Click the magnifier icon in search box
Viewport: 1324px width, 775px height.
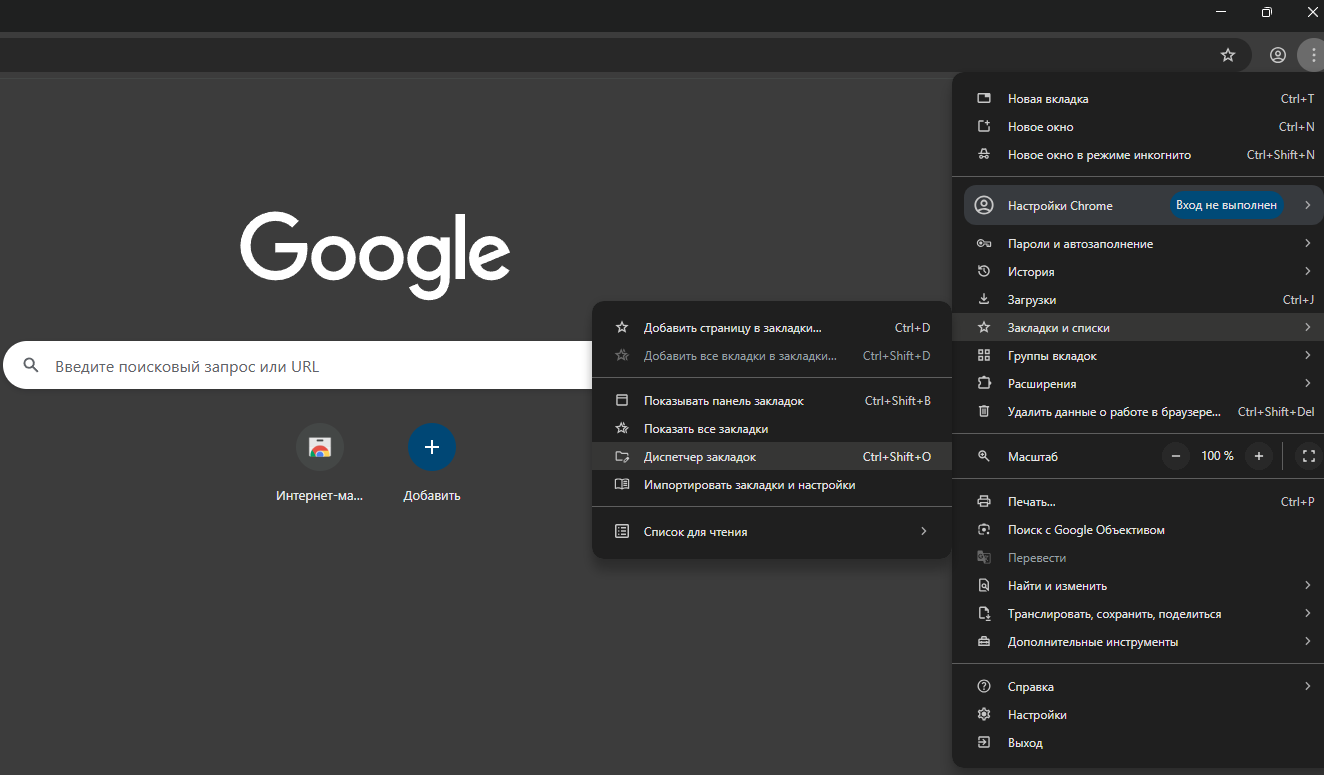coord(31,366)
